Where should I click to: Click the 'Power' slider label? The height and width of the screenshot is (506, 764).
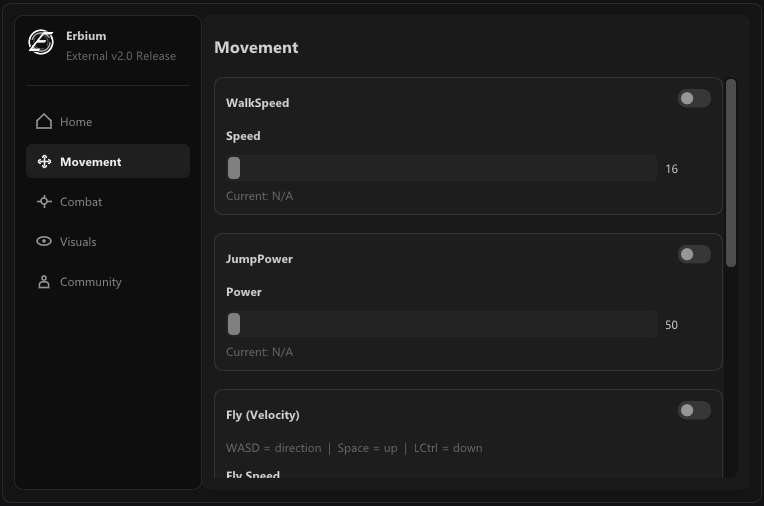click(x=244, y=292)
